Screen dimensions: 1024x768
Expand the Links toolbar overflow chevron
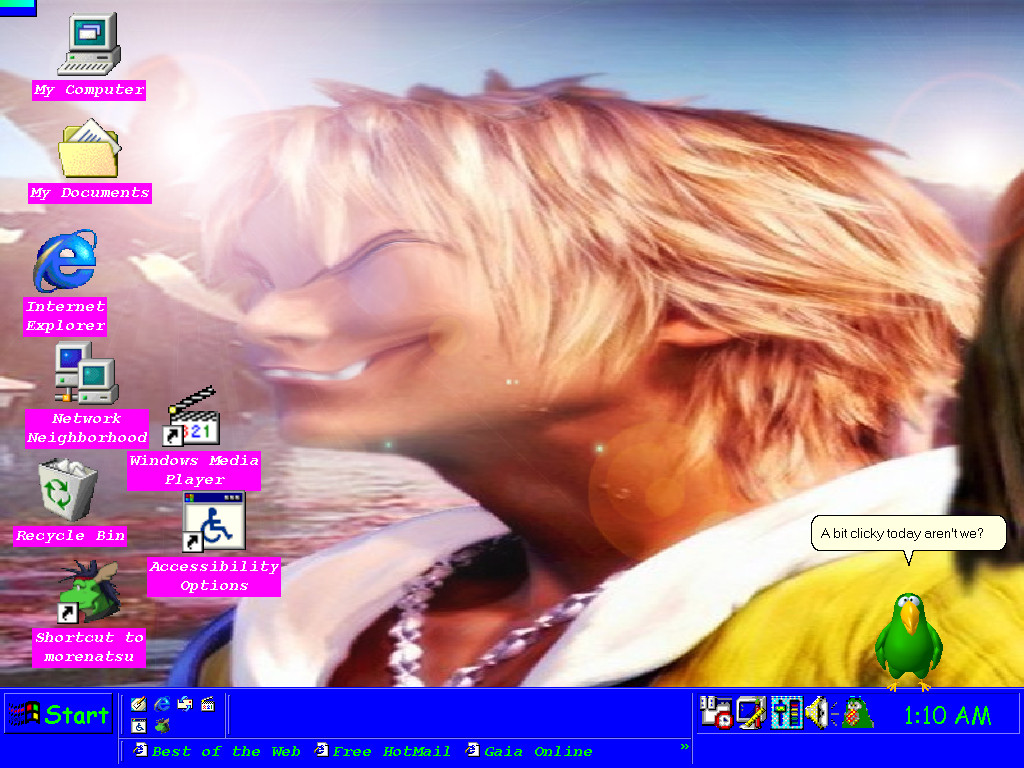point(684,746)
